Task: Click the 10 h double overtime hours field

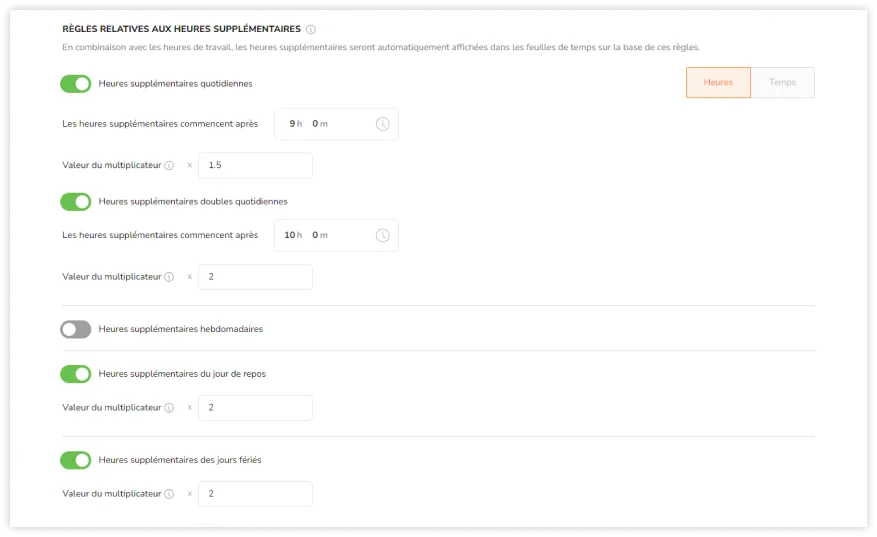Action: (293, 235)
